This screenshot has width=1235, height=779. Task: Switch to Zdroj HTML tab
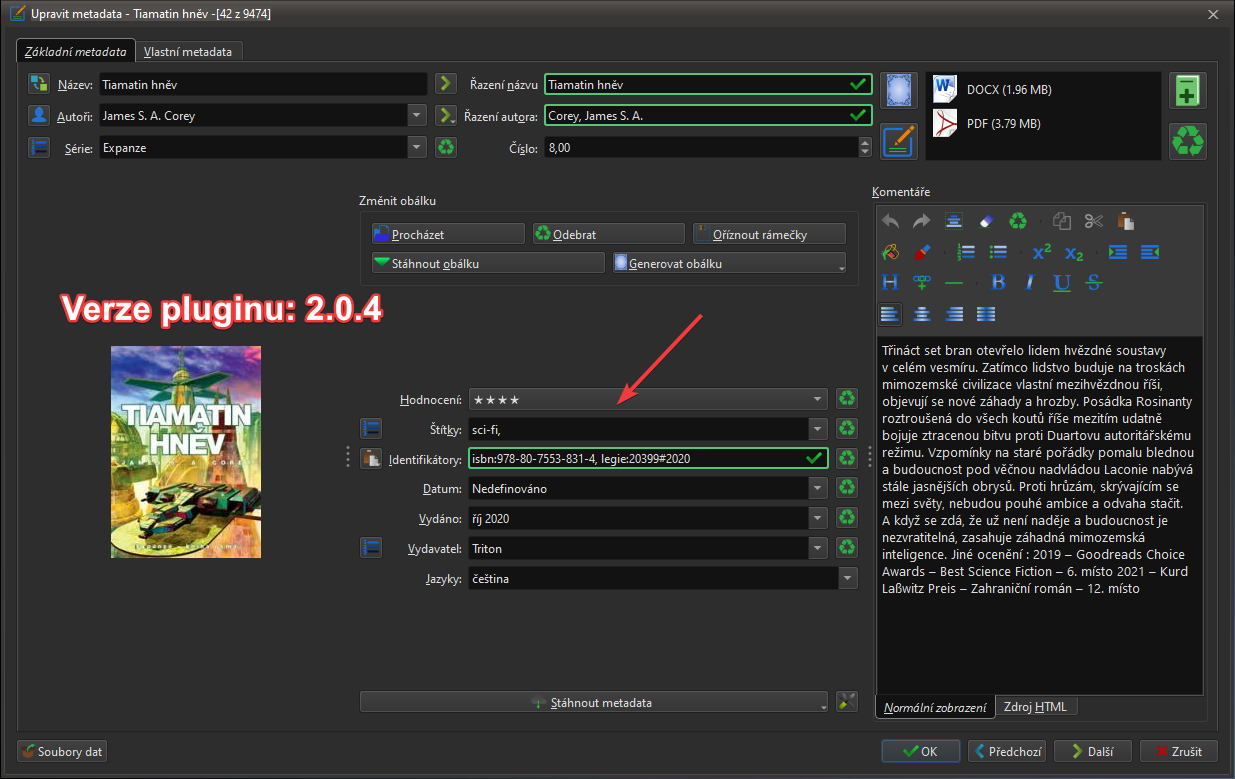point(1034,706)
